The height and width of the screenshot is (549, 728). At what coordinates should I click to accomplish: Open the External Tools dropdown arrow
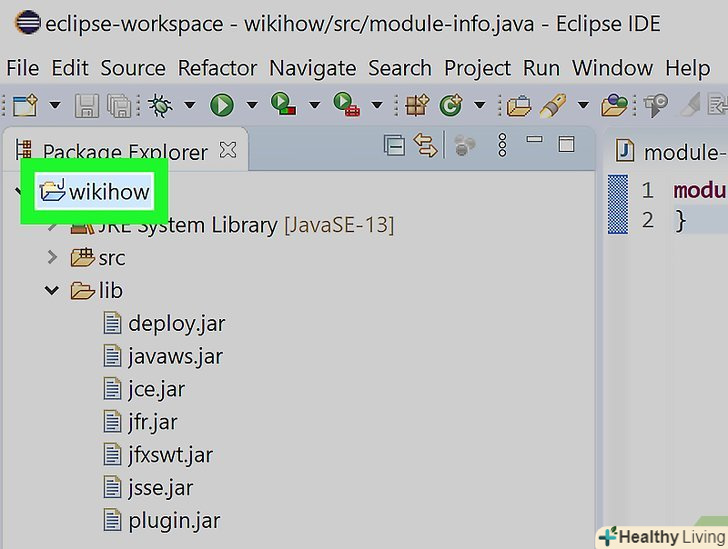coord(377,105)
